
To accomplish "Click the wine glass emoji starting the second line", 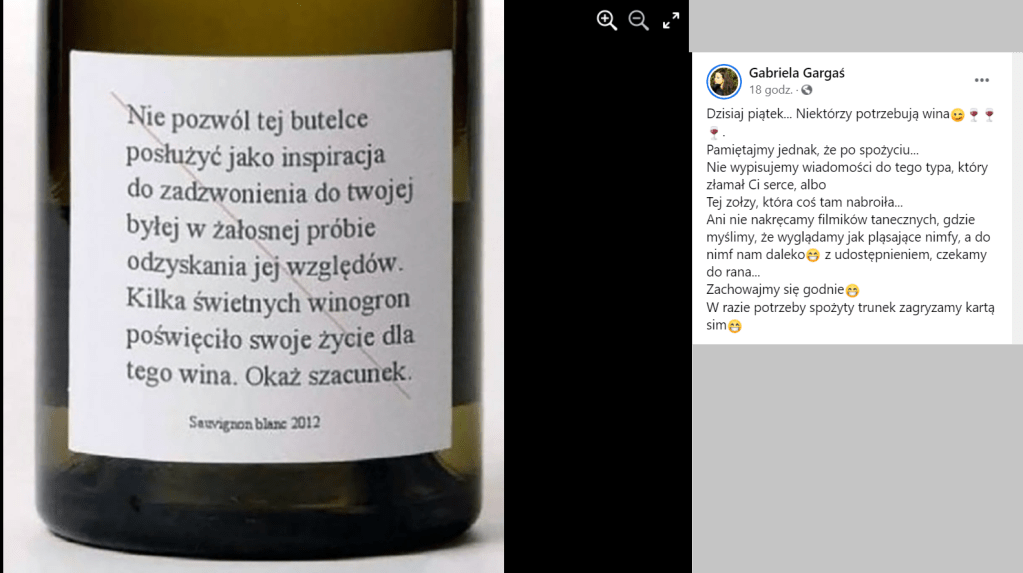I will pos(713,132).
